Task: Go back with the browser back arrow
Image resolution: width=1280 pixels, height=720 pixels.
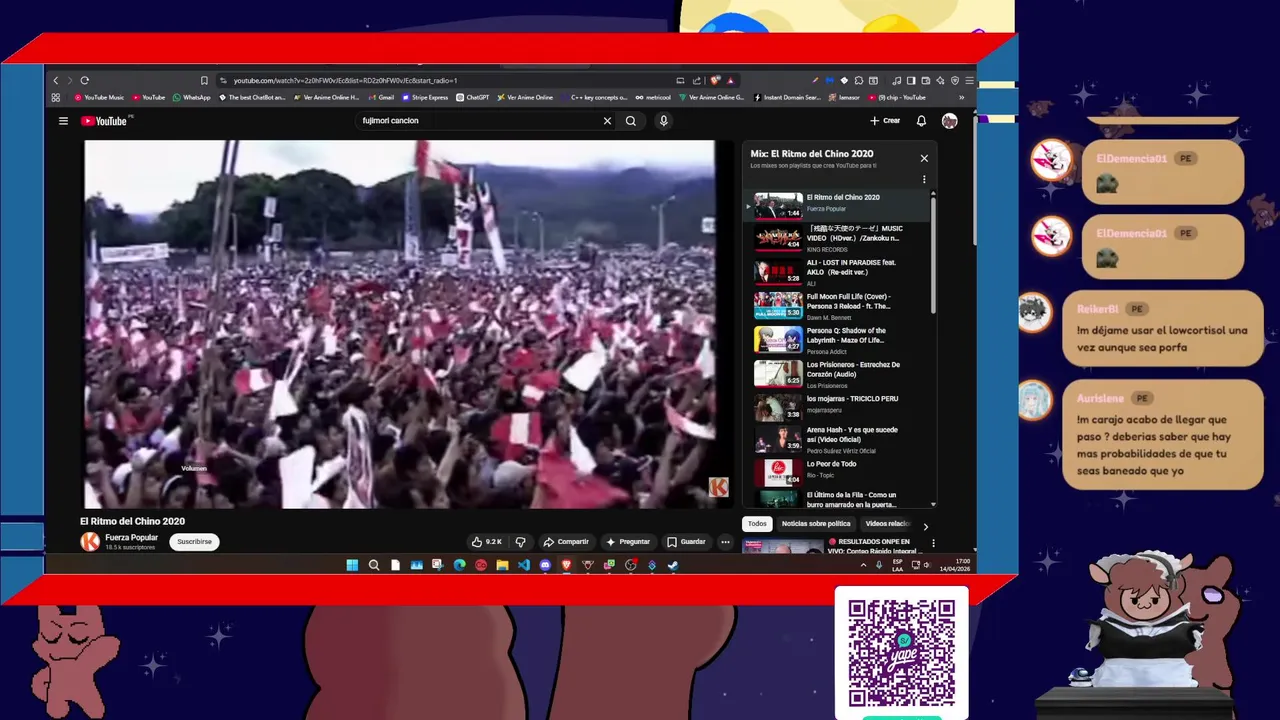Action: (x=56, y=80)
